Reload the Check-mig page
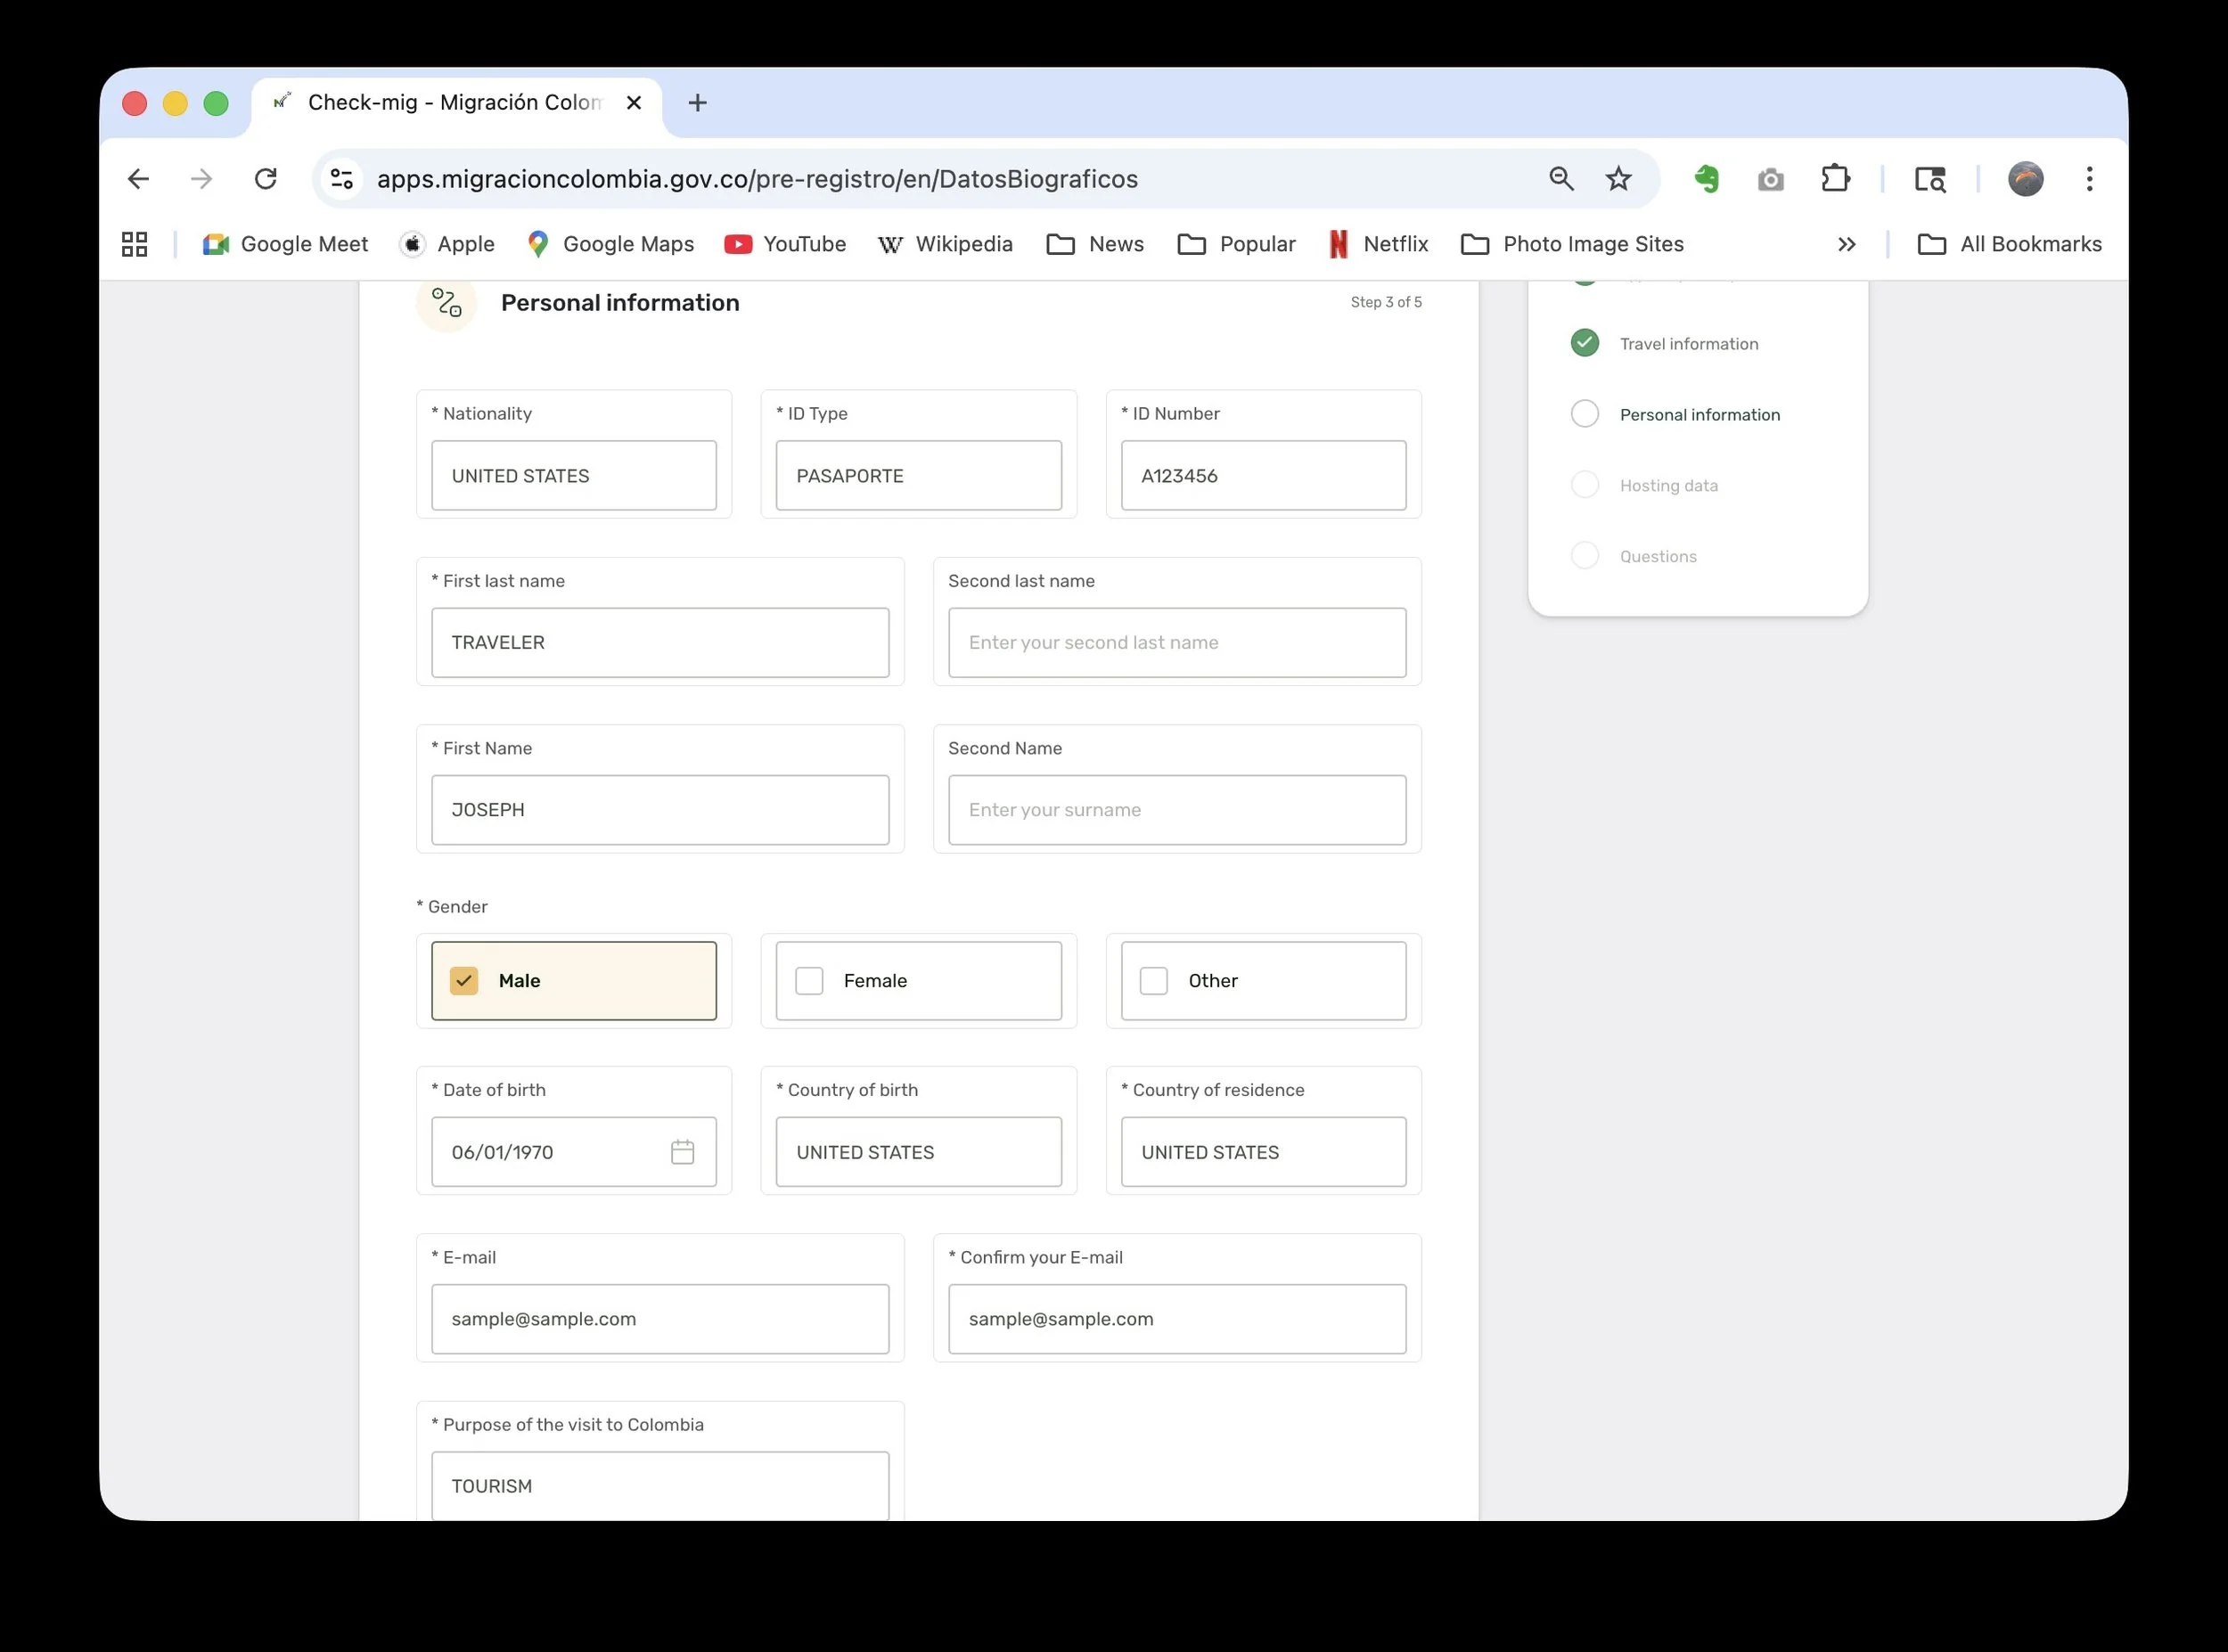This screenshot has height=1652, width=2228. coord(265,179)
